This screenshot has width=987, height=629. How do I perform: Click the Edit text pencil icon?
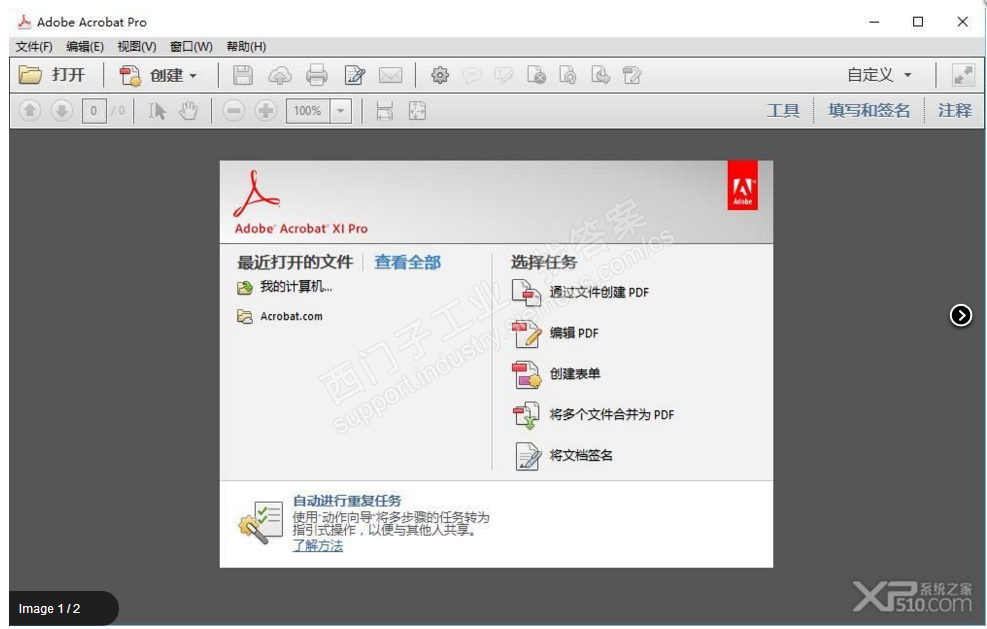[354, 76]
